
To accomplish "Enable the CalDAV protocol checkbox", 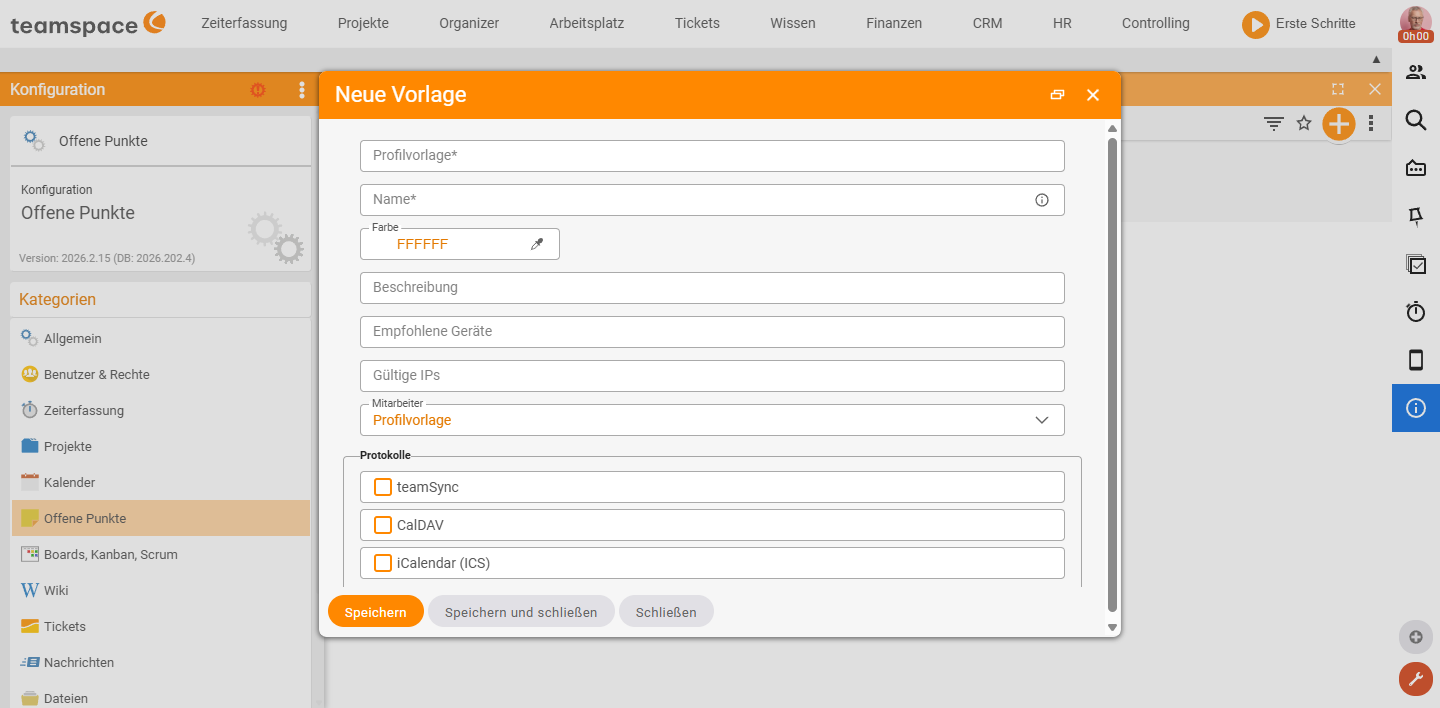I will point(382,525).
